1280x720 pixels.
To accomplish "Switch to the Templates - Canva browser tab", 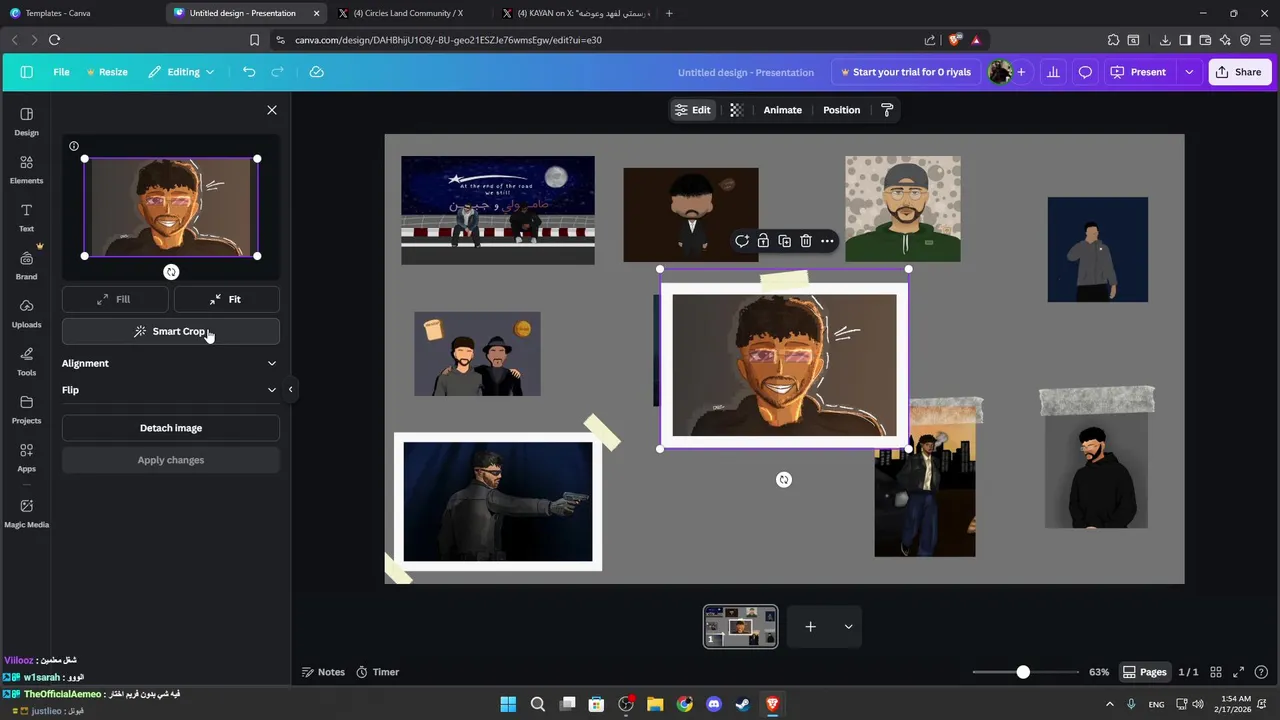I will click(x=82, y=13).
